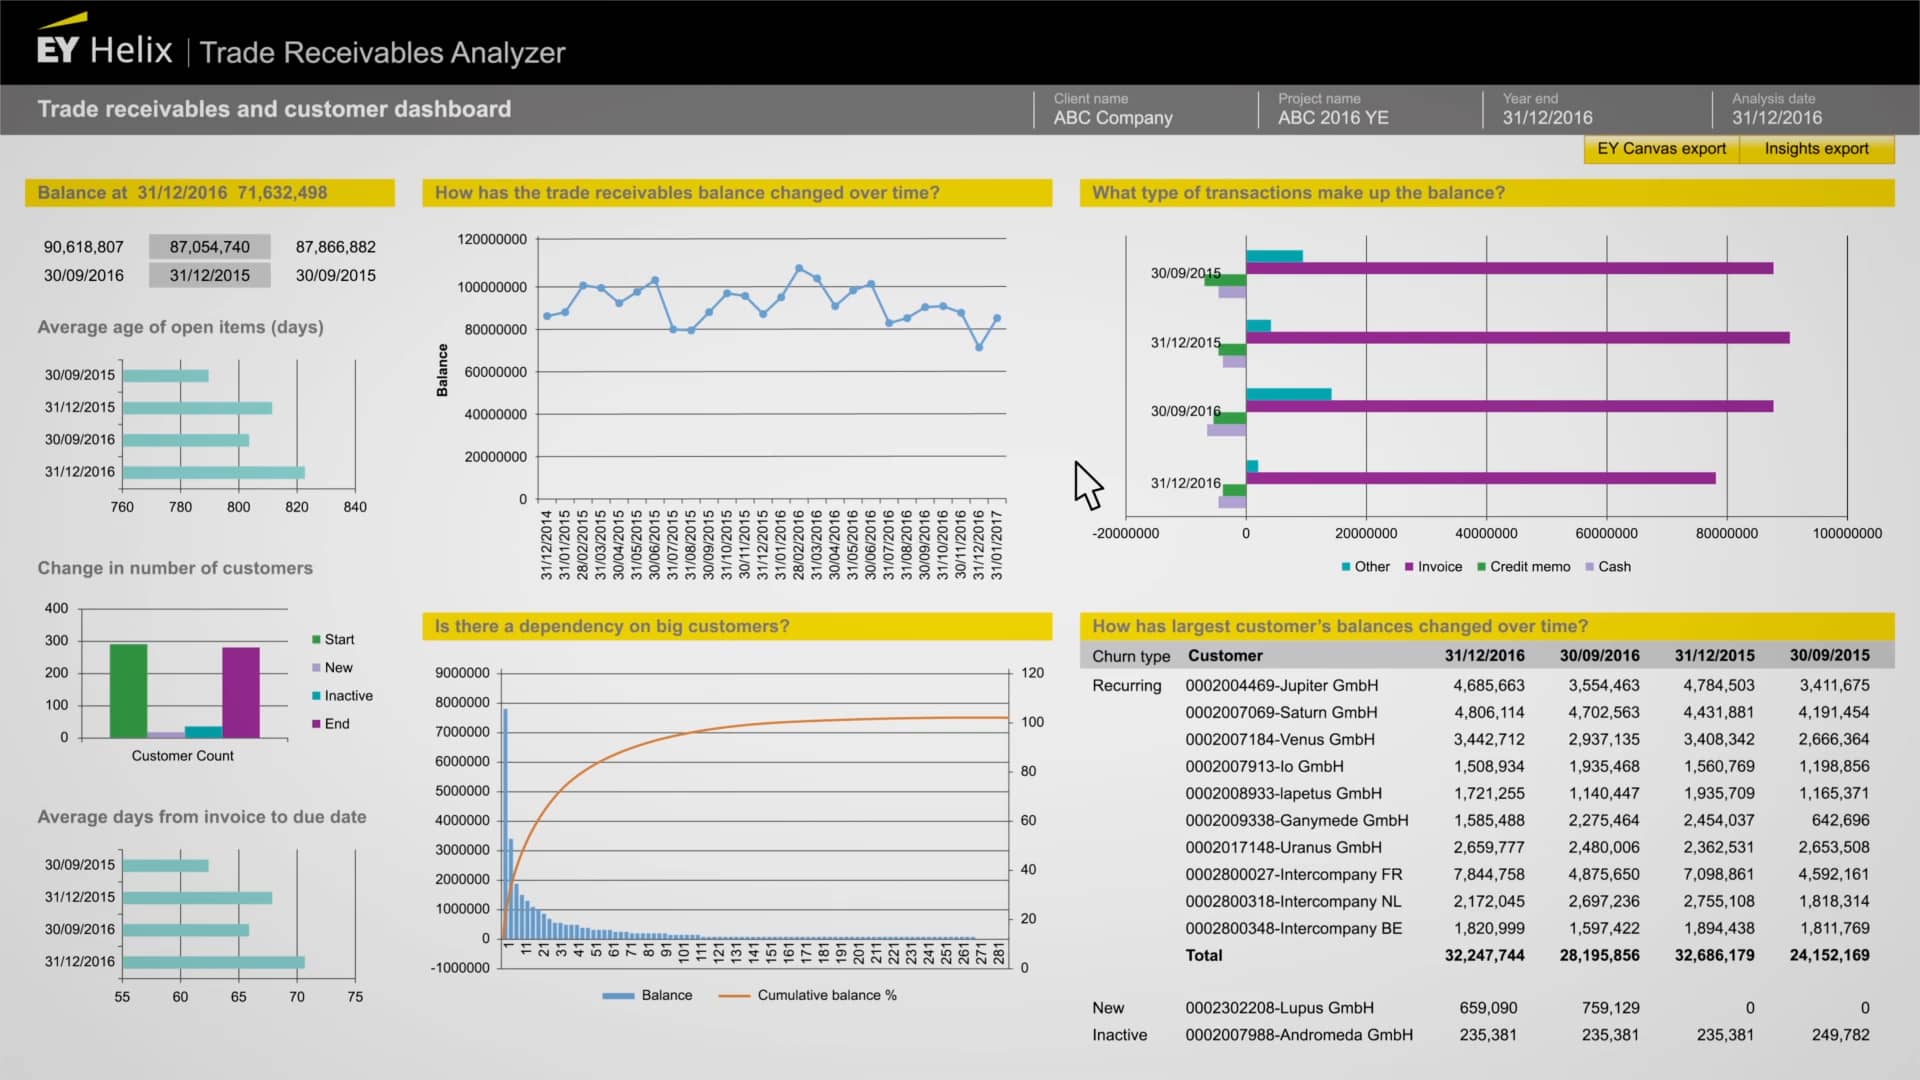Click the Insights export button

coord(1817,149)
